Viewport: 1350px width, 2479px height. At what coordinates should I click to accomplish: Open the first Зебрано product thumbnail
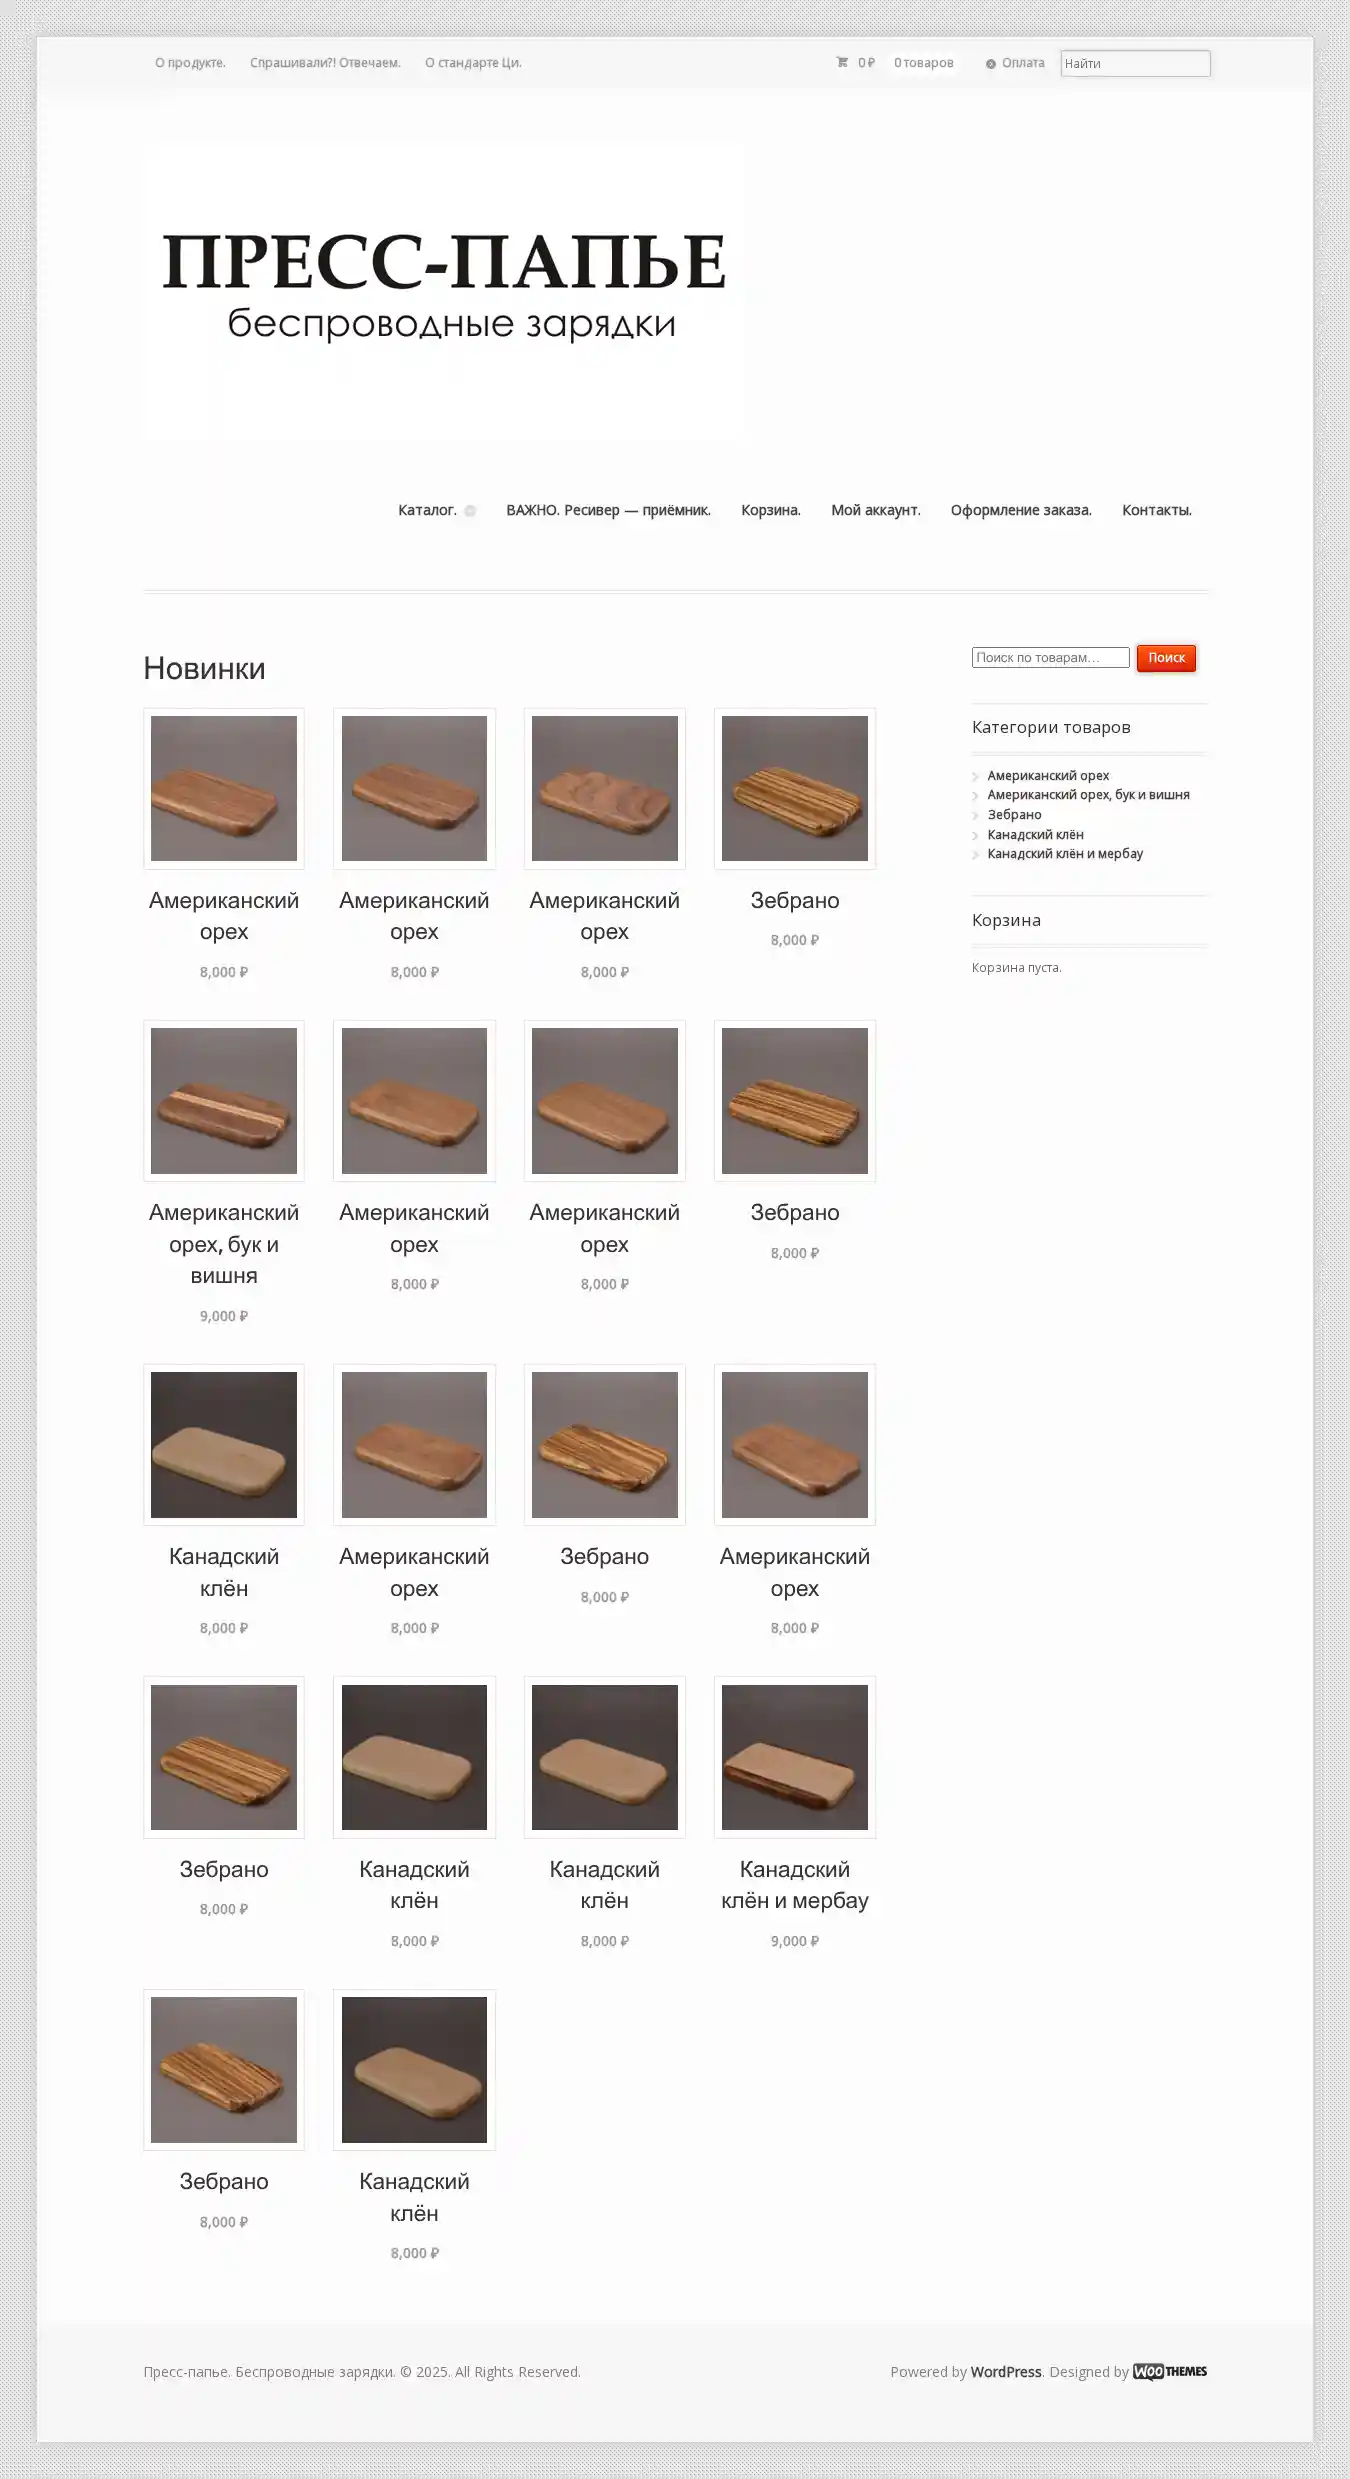(794, 788)
